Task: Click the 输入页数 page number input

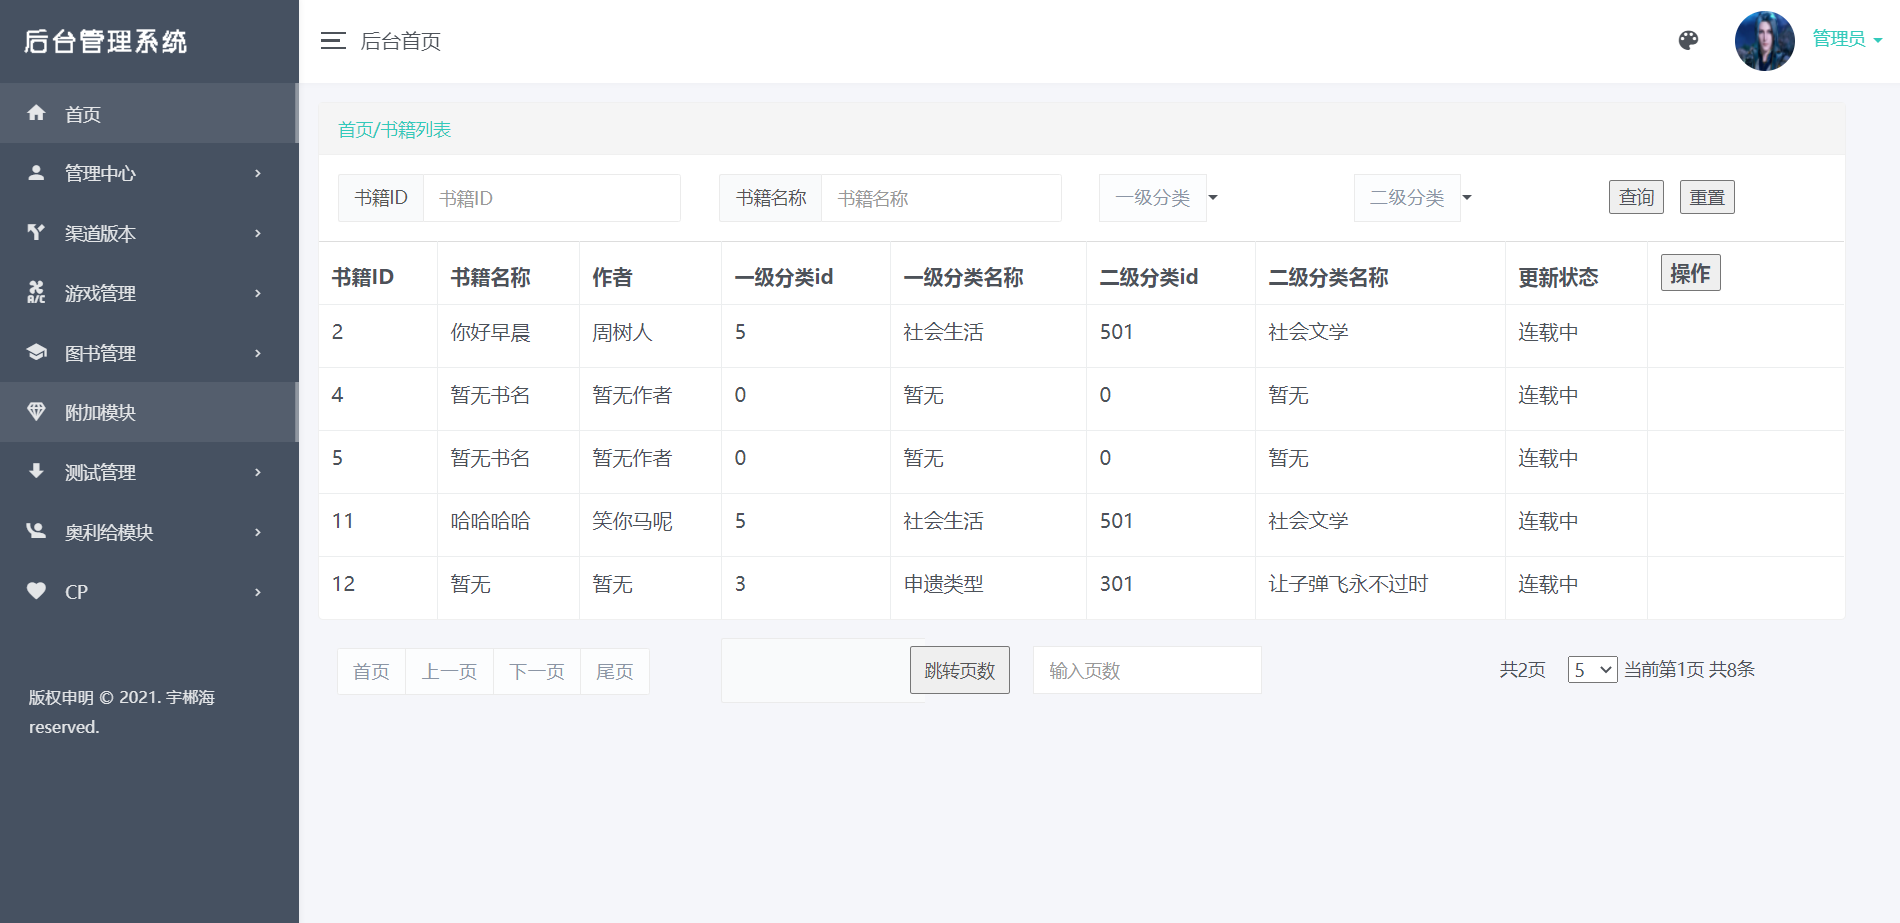Action: (x=1146, y=669)
